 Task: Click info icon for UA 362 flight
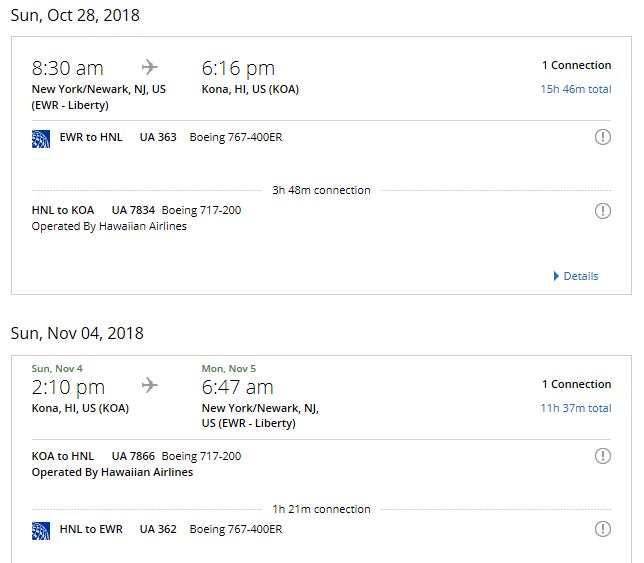click(x=602, y=529)
